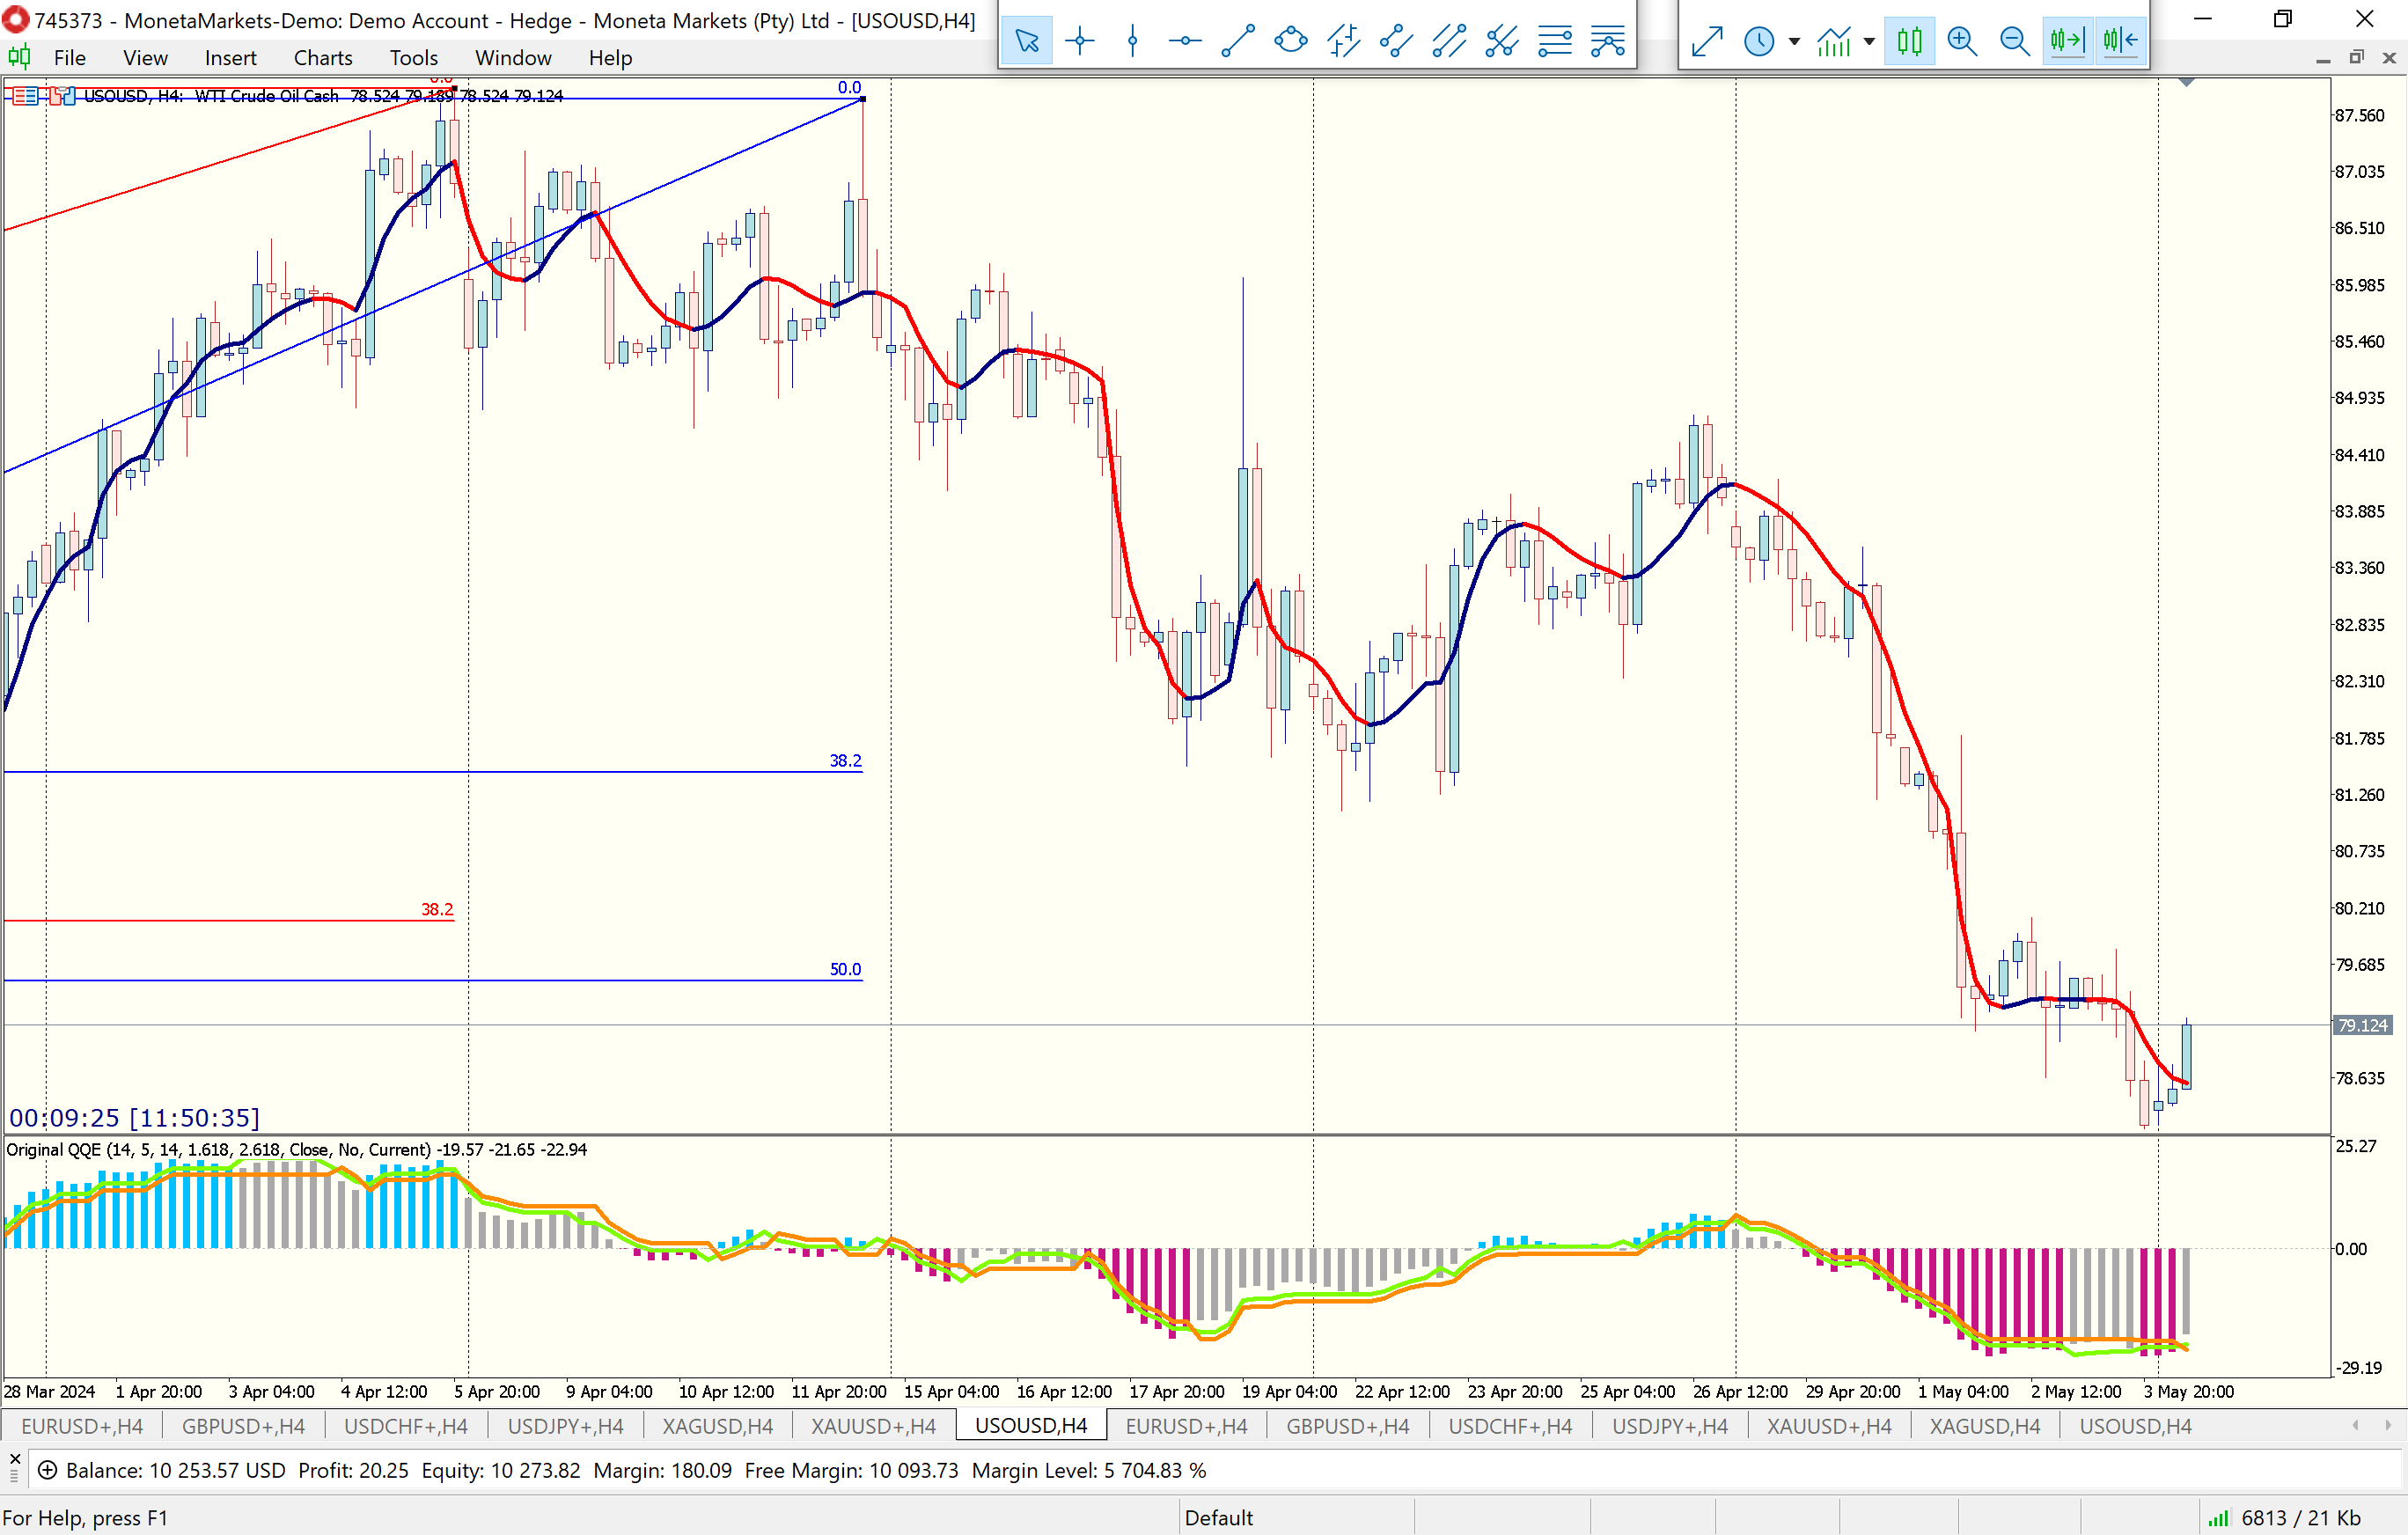Select the crosshair tool
The image size is (2408, 1535).
pos(1079,41)
